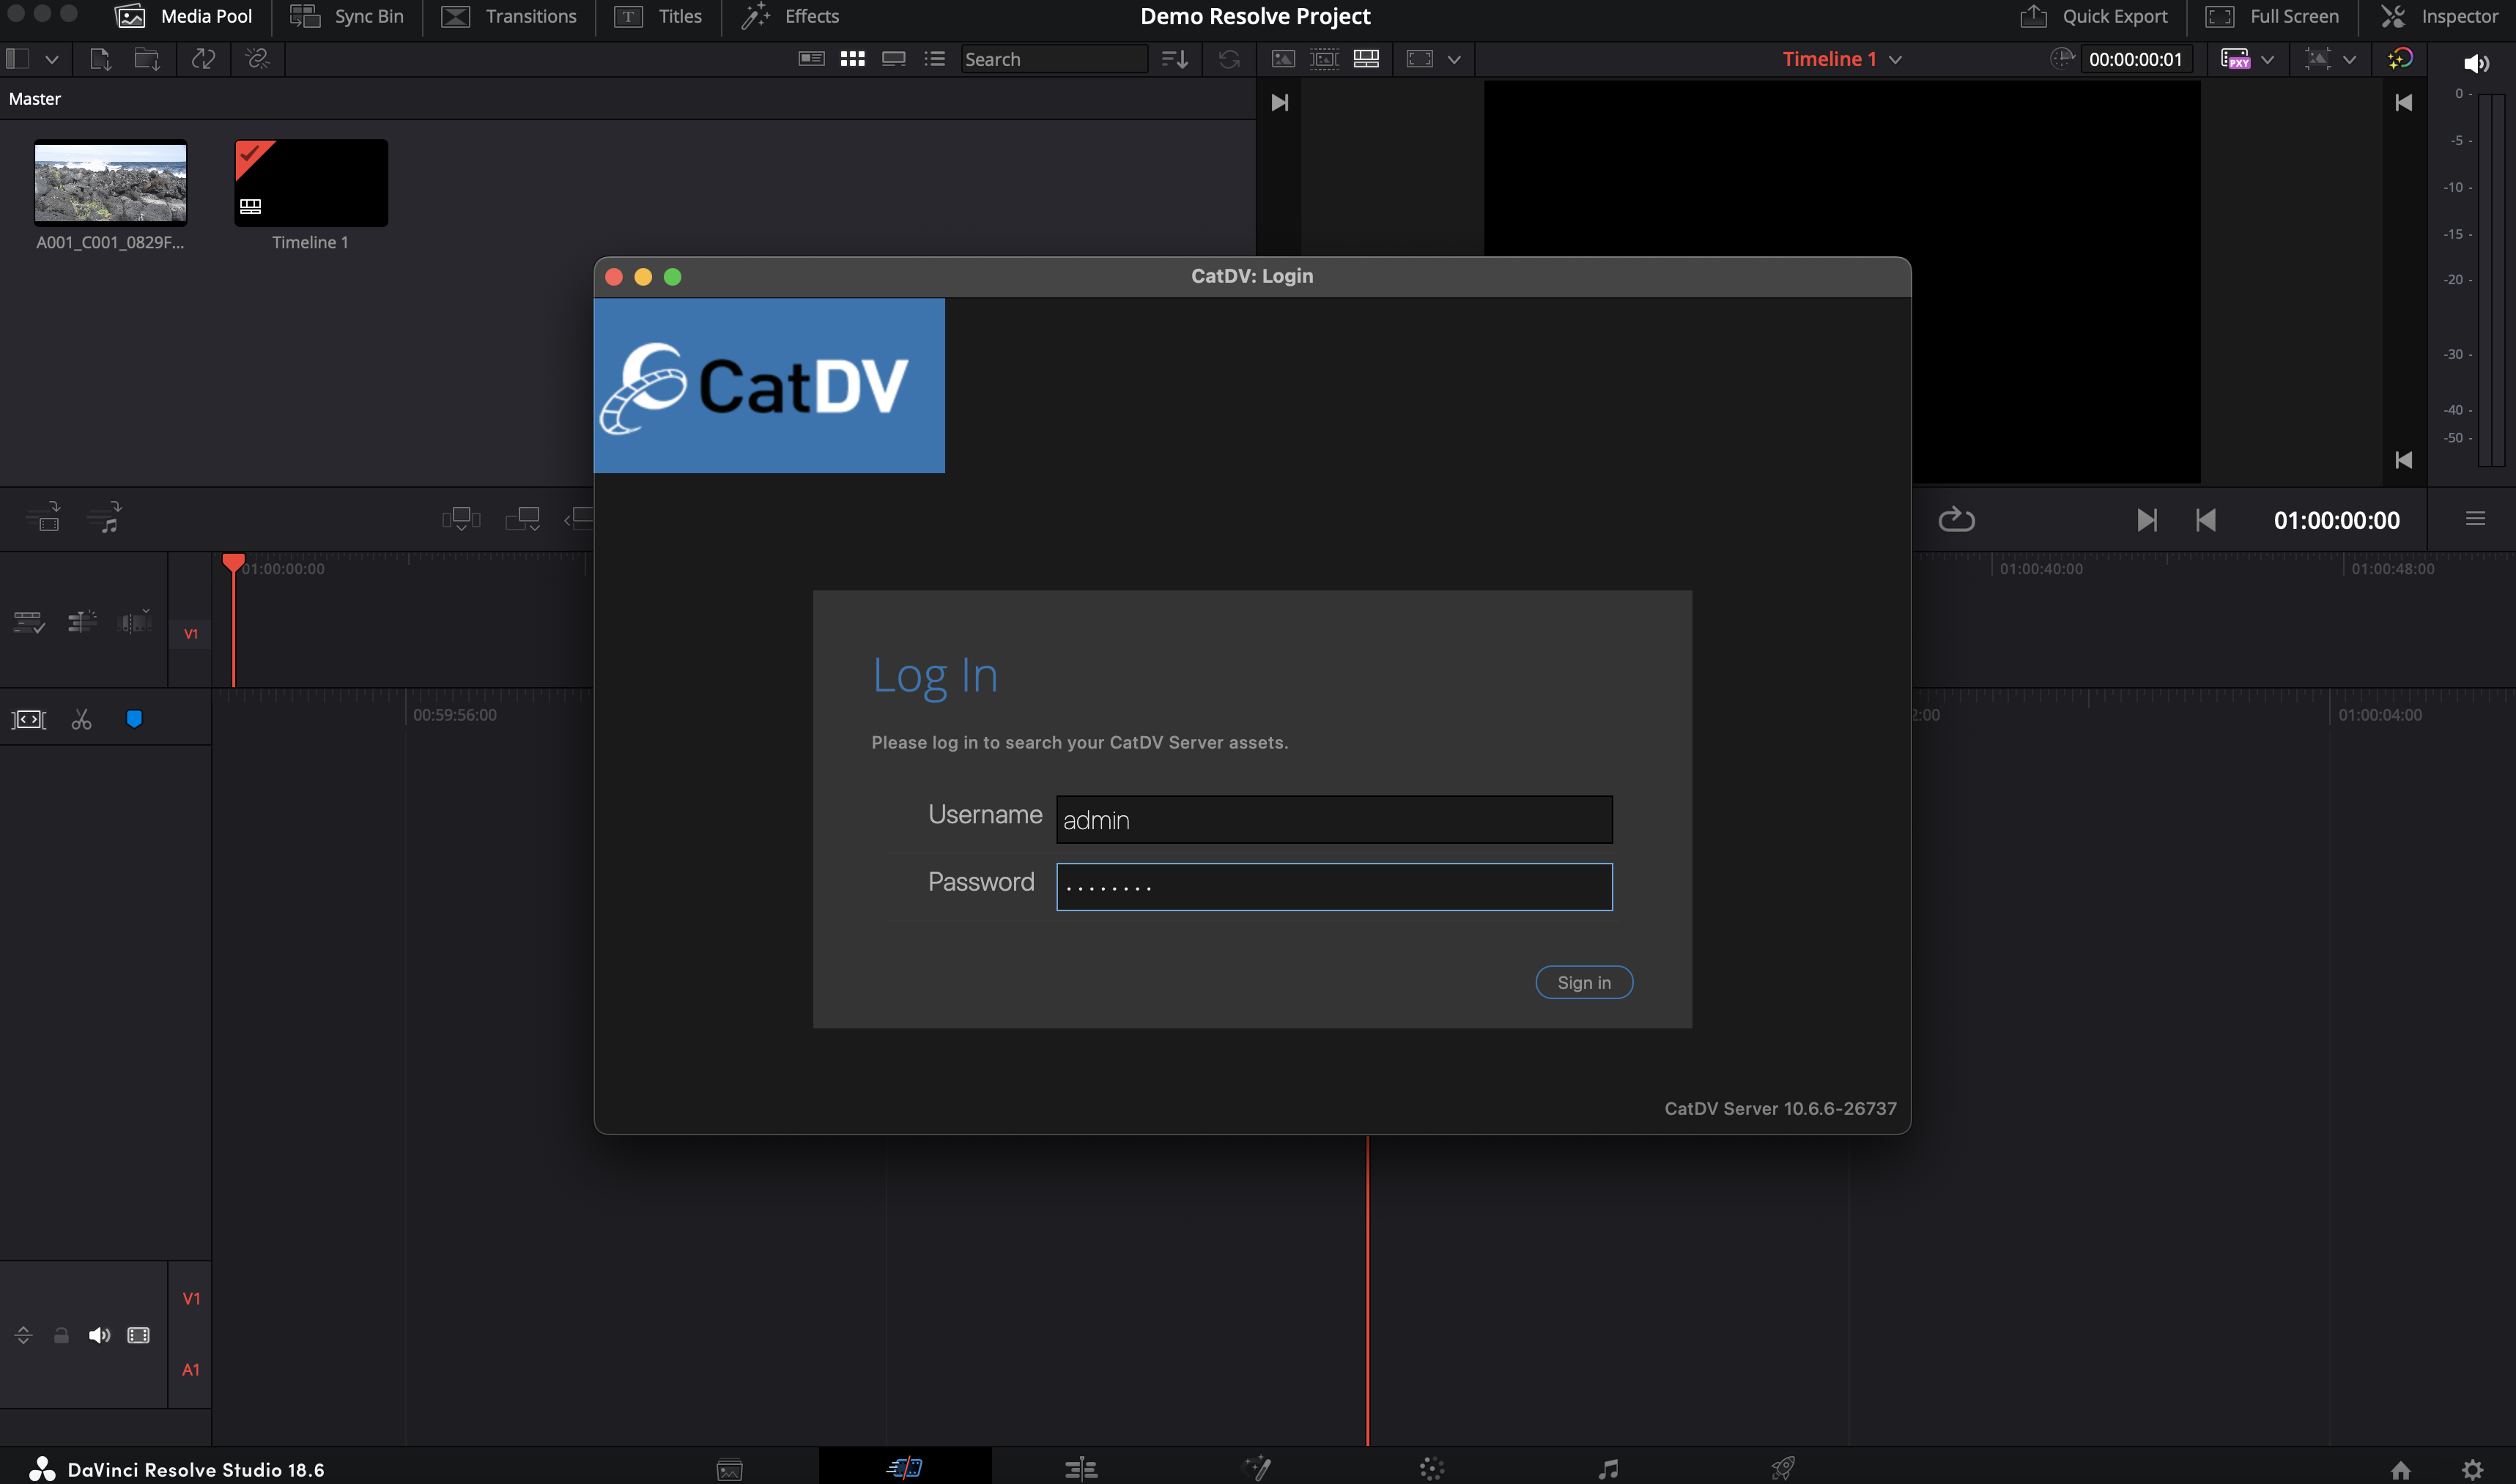Expand the viewer overlay options dropdown
Screen dimensions: 2516x1484
click(2349, 60)
